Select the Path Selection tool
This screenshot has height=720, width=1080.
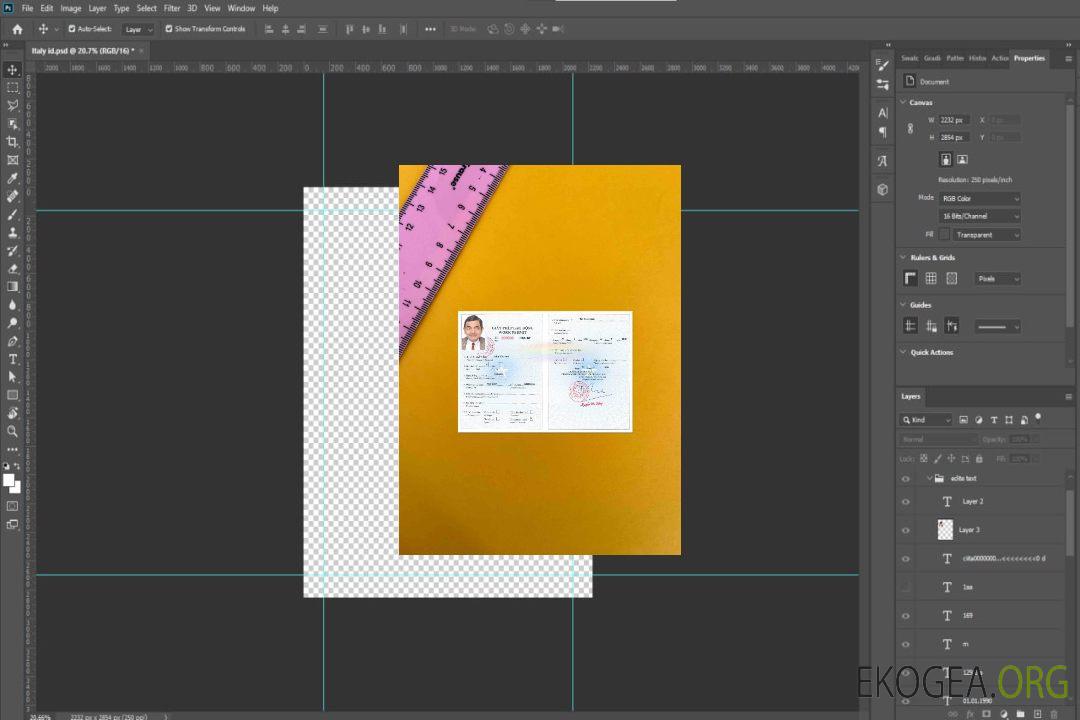[x=12, y=377]
